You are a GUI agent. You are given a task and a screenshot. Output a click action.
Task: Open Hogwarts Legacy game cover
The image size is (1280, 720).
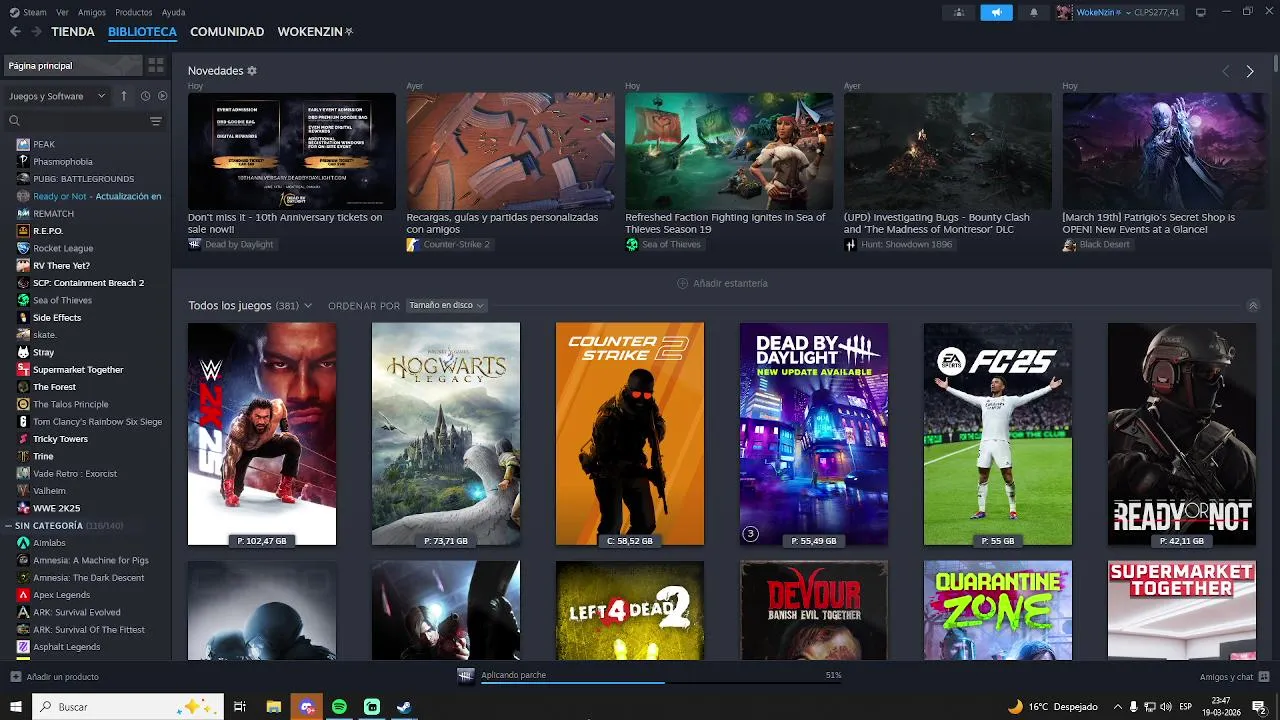coord(446,434)
